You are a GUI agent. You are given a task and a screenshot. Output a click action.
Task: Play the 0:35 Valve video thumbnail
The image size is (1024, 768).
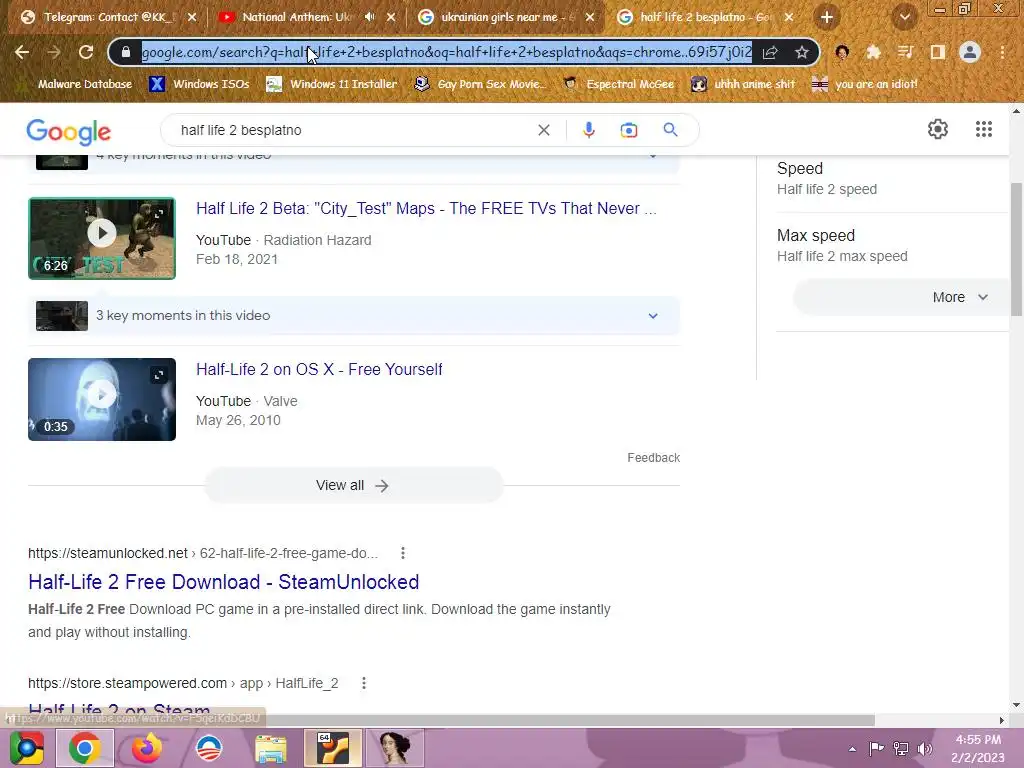102,399
